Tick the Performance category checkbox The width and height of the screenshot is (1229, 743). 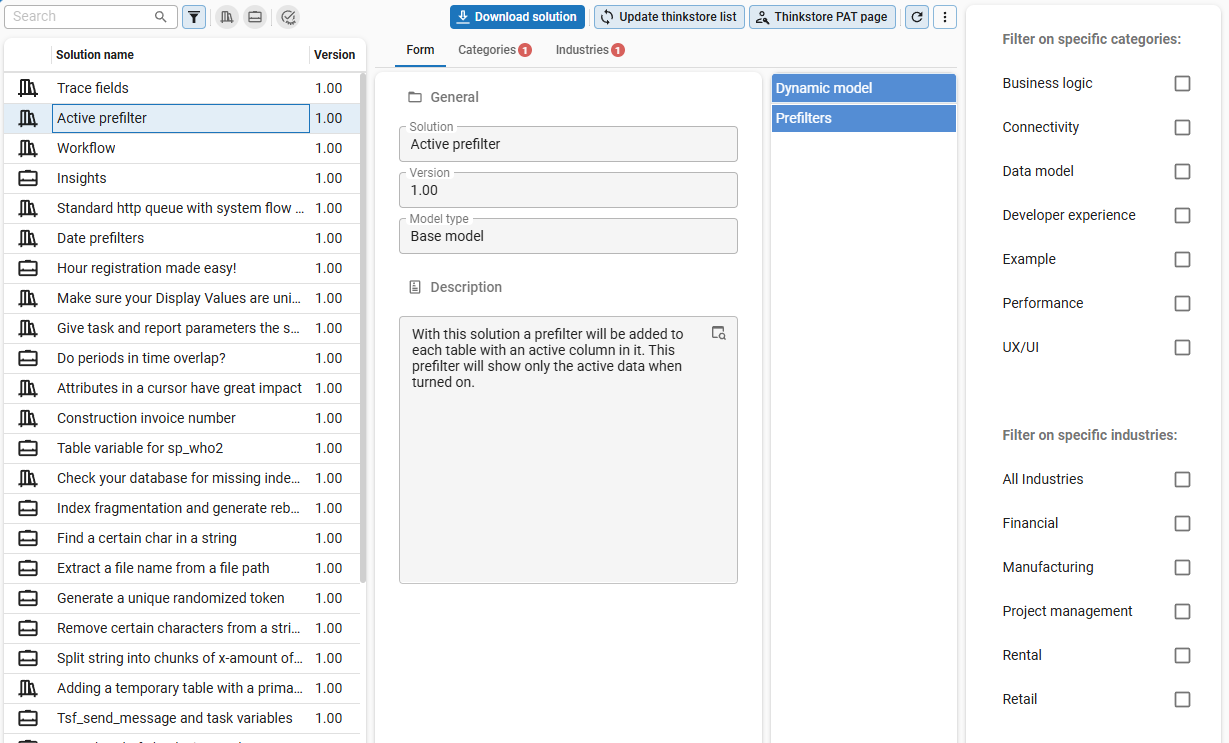click(1182, 303)
